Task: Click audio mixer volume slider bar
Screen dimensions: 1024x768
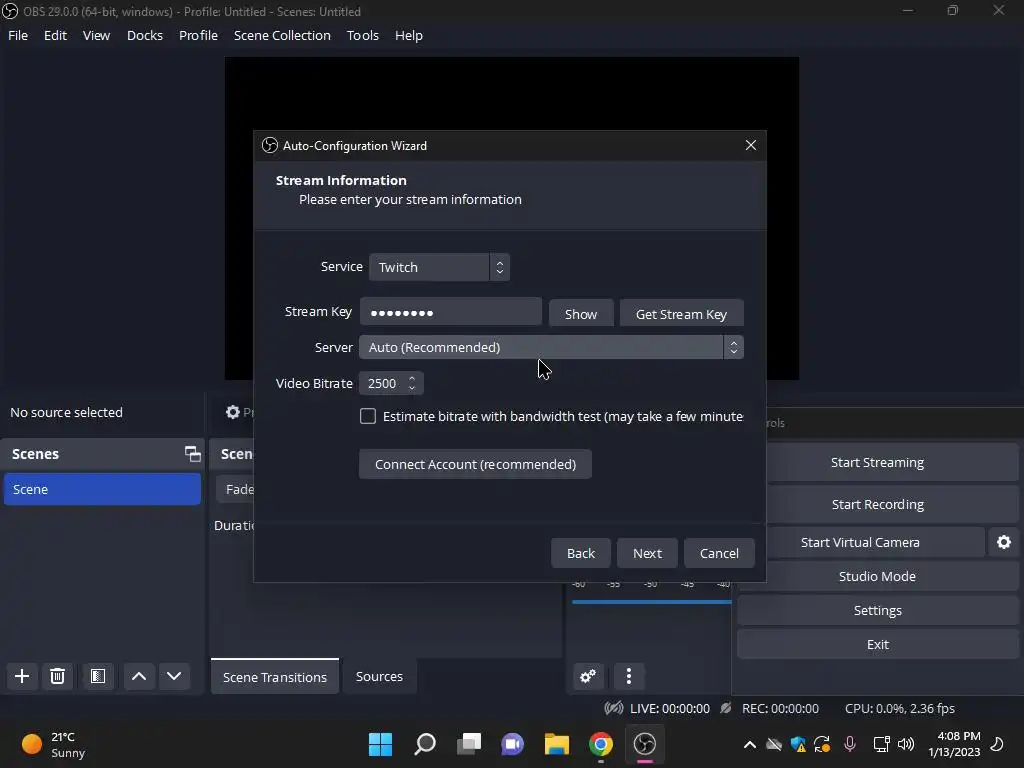Action: coord(652,601)
